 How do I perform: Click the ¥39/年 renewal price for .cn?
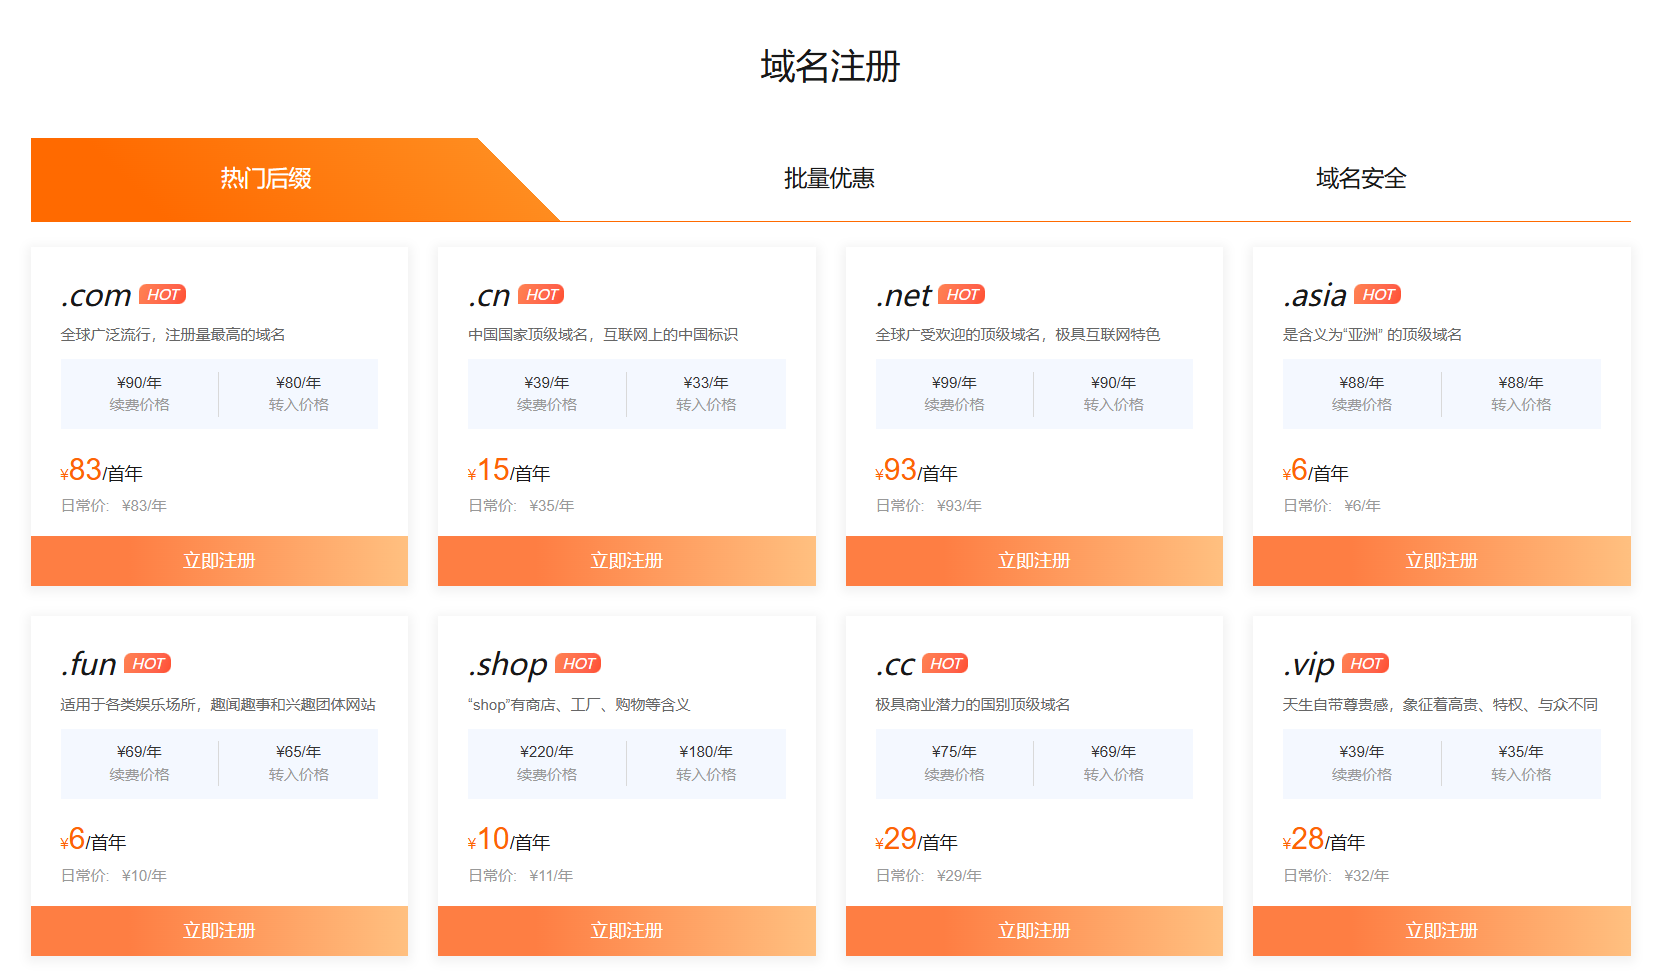click(x=546, y=383)
